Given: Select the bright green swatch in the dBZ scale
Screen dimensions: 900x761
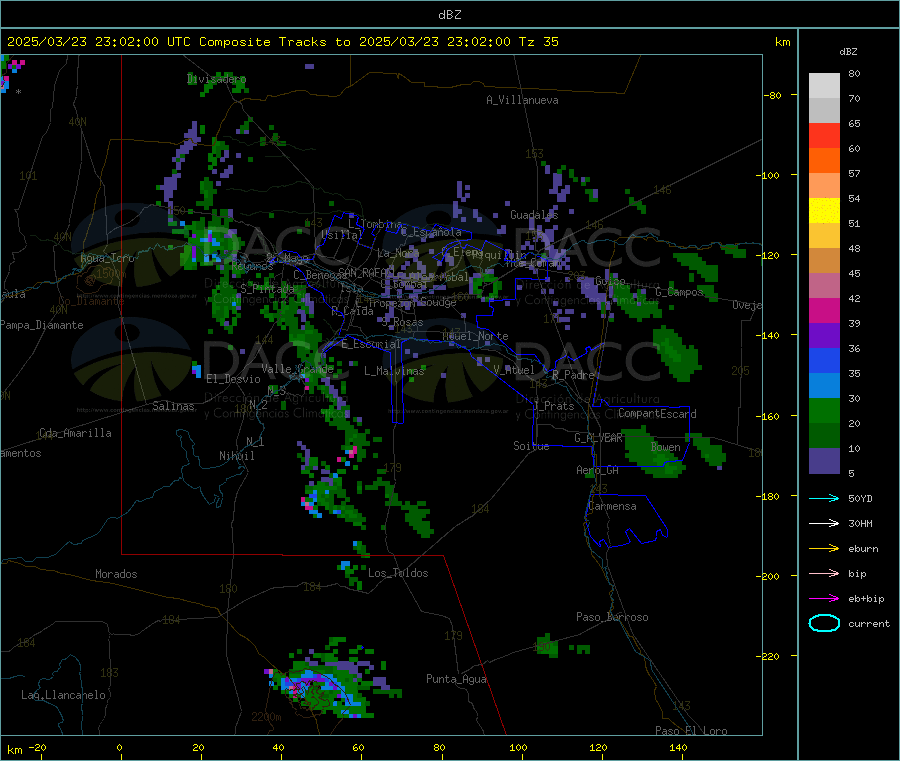Looking at the screenshot, I should tap(824, 410).
